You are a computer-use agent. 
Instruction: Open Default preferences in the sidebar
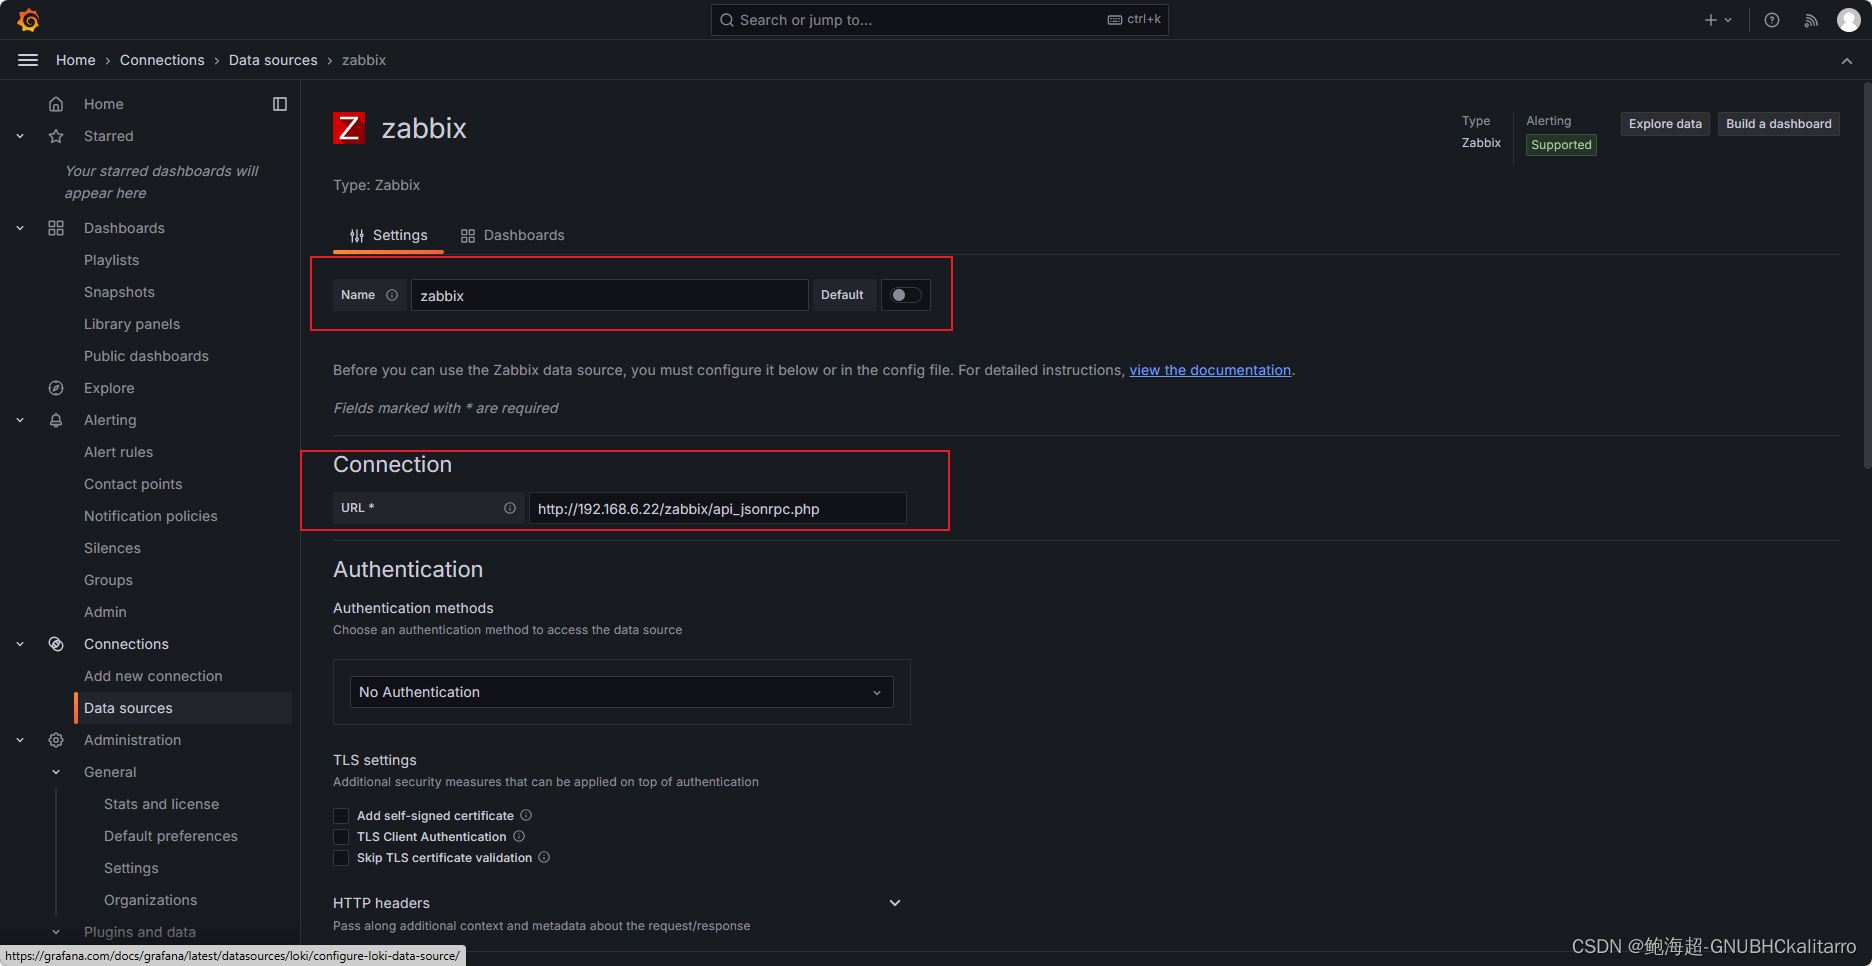(171, 836)
